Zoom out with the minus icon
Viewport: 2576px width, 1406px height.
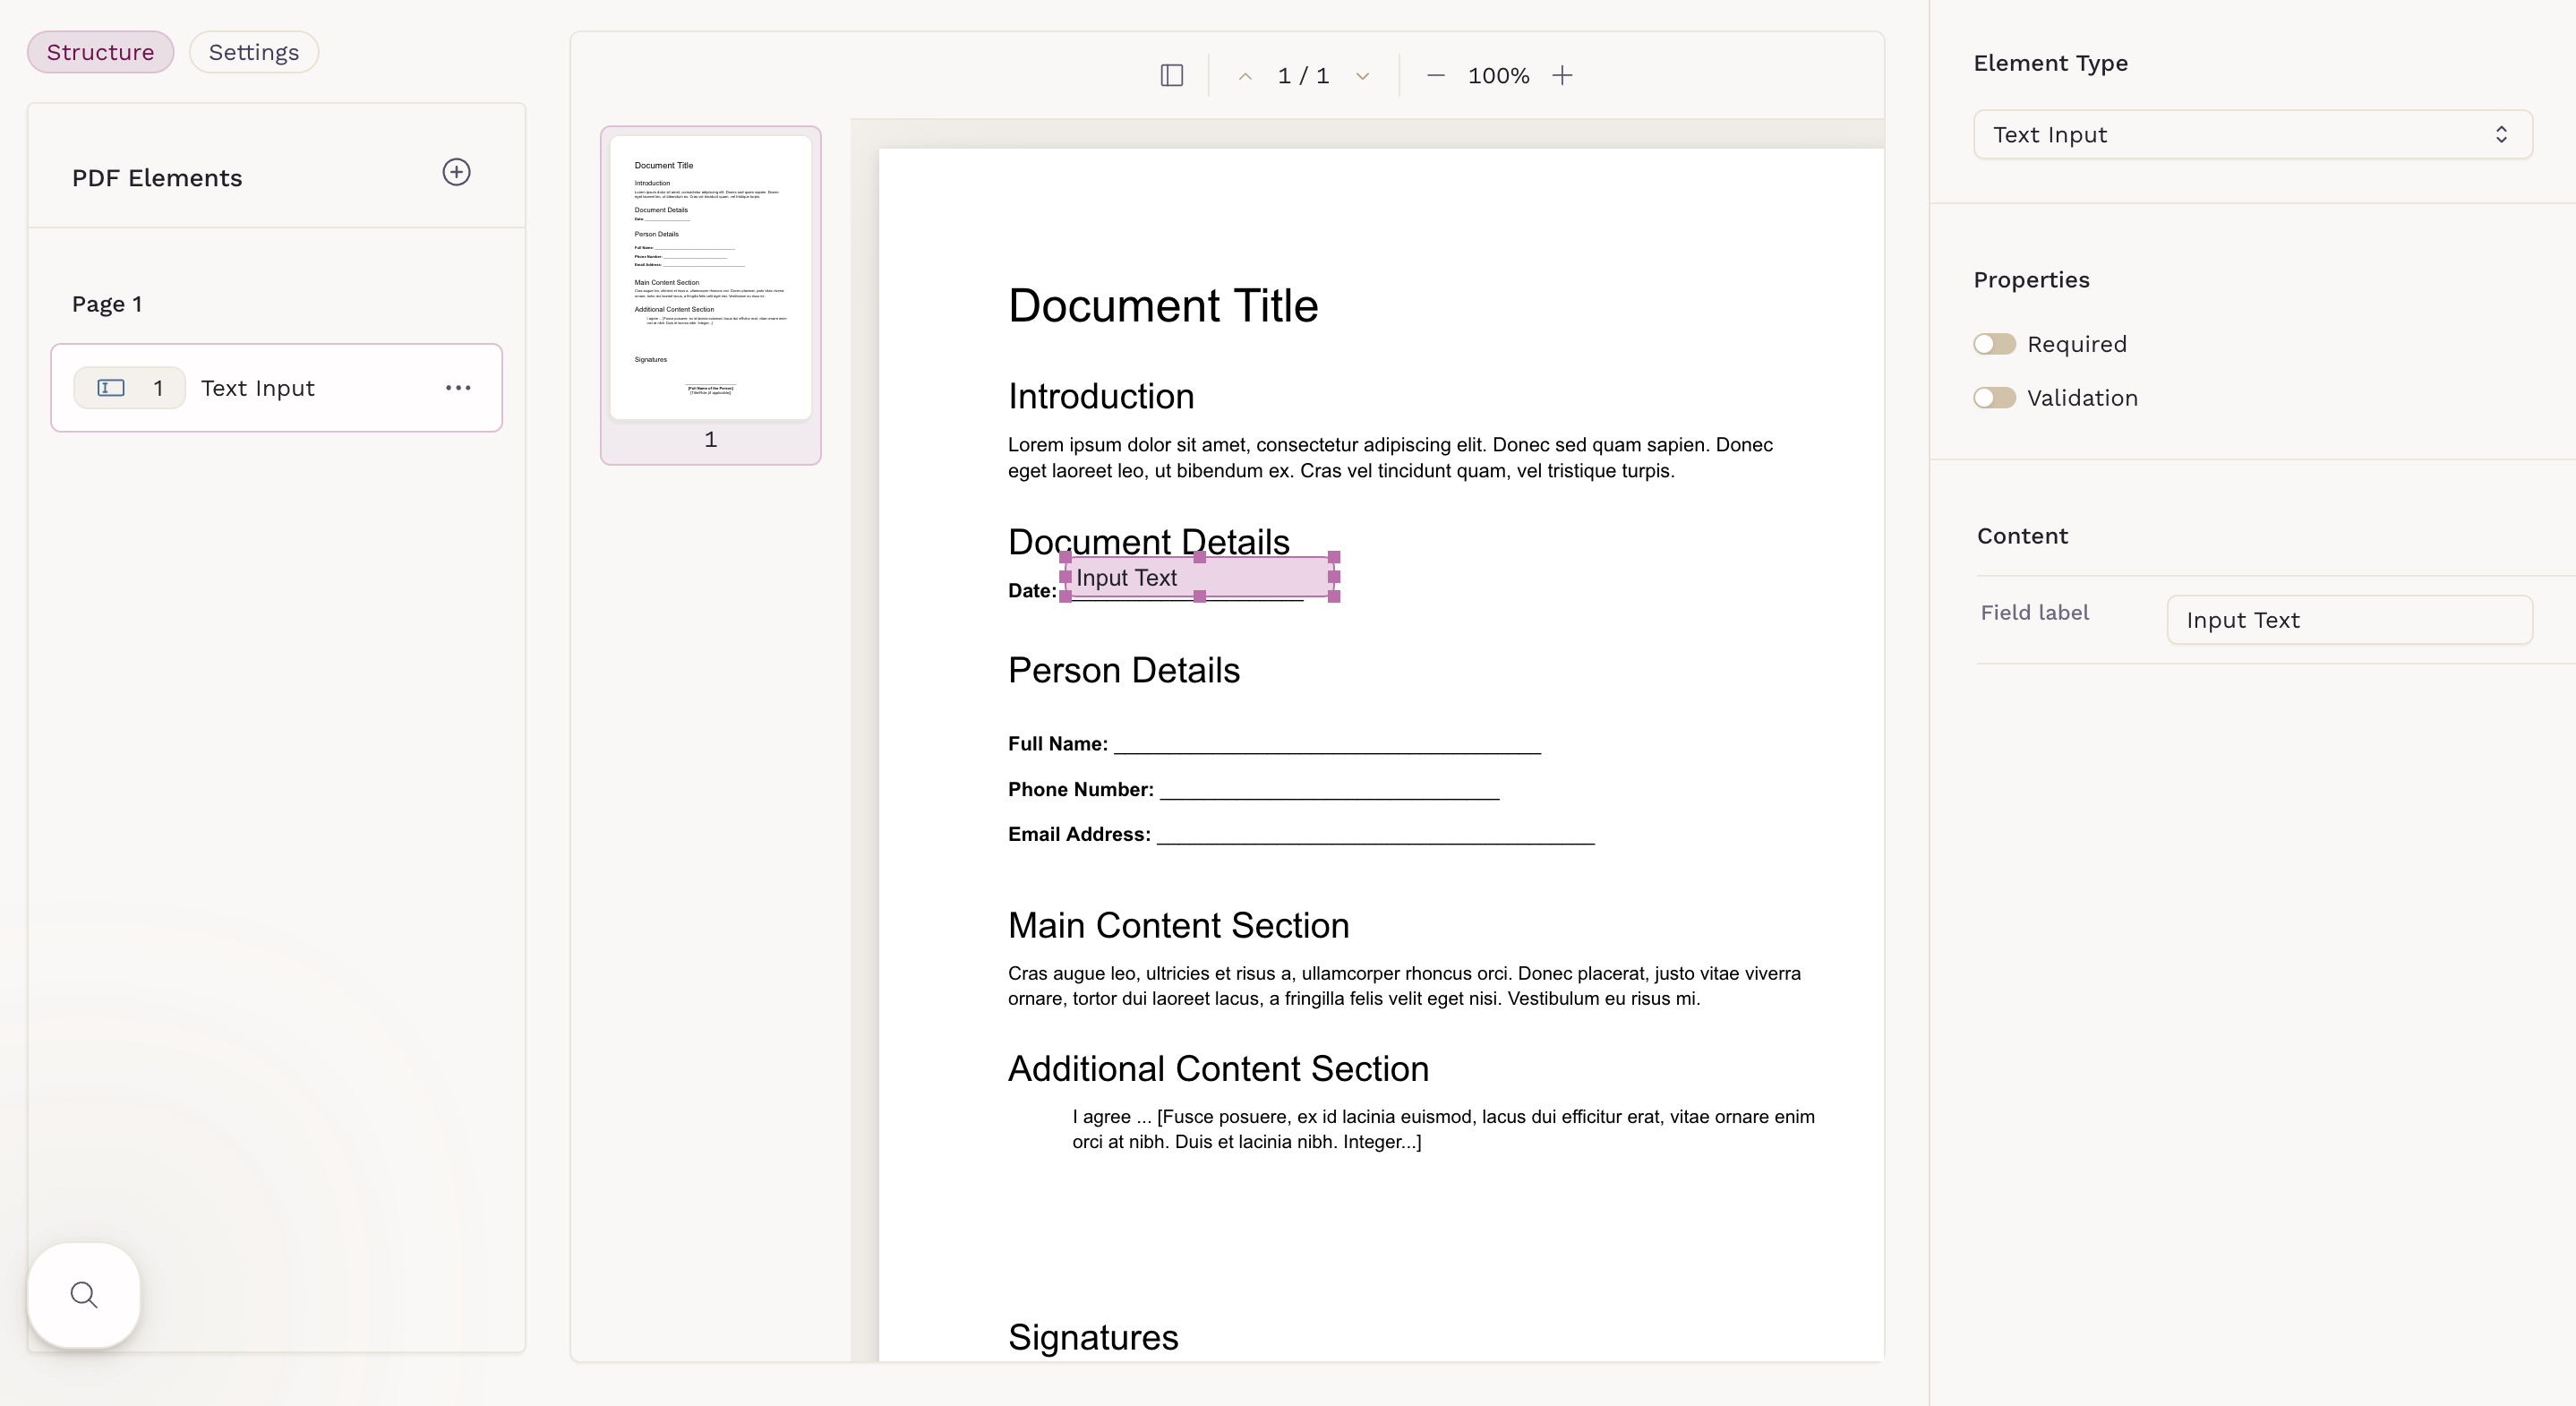[x=1435, y=76]
